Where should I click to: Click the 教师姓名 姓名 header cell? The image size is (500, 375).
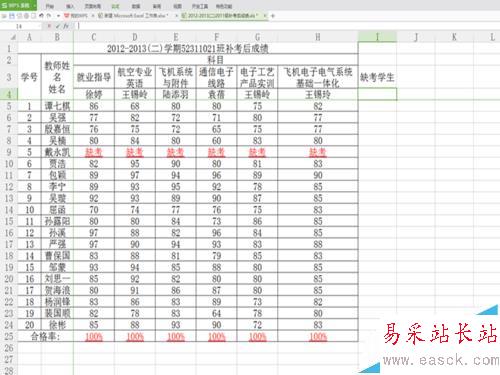tap(57, 77)
